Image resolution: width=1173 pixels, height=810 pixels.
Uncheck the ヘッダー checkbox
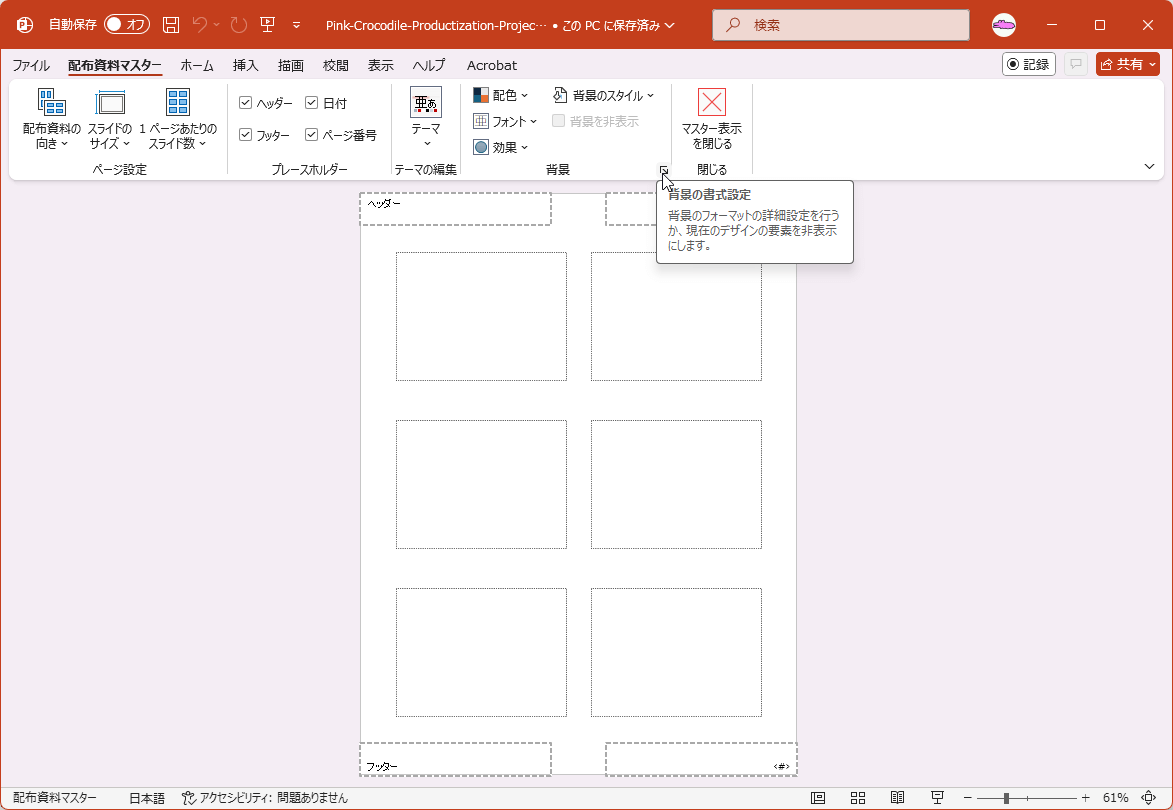(x=246, y=103)
